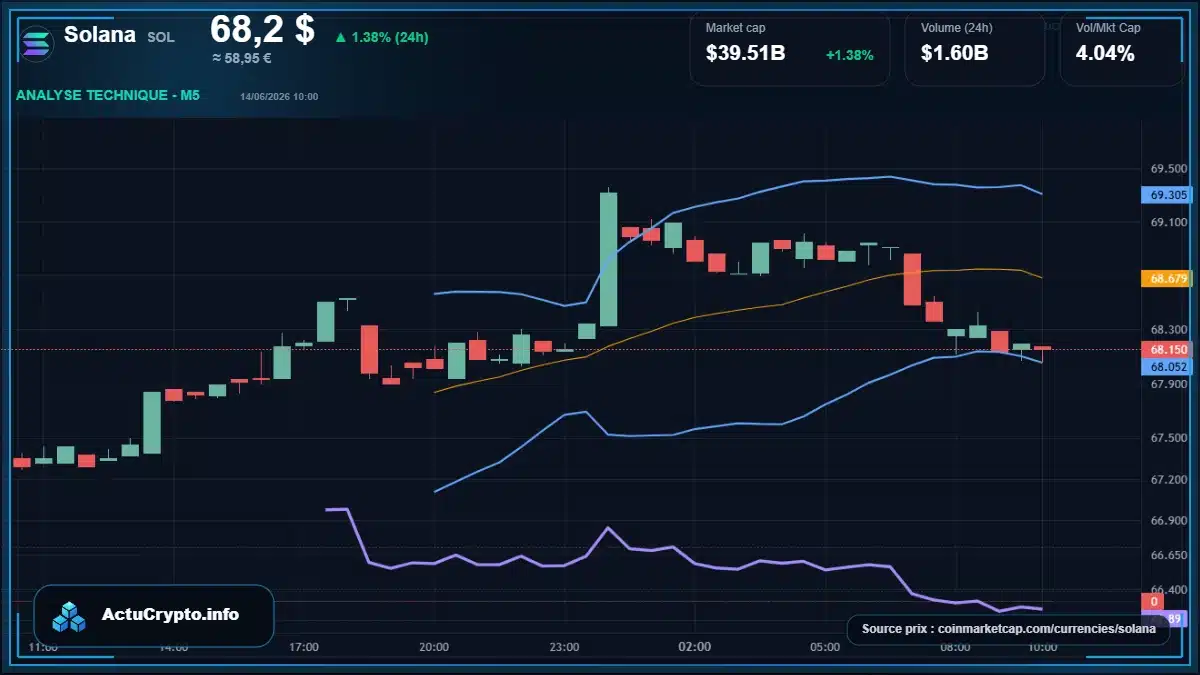Click the orange 68.679 price tag
The image size is (1200, 675).
1168,279
